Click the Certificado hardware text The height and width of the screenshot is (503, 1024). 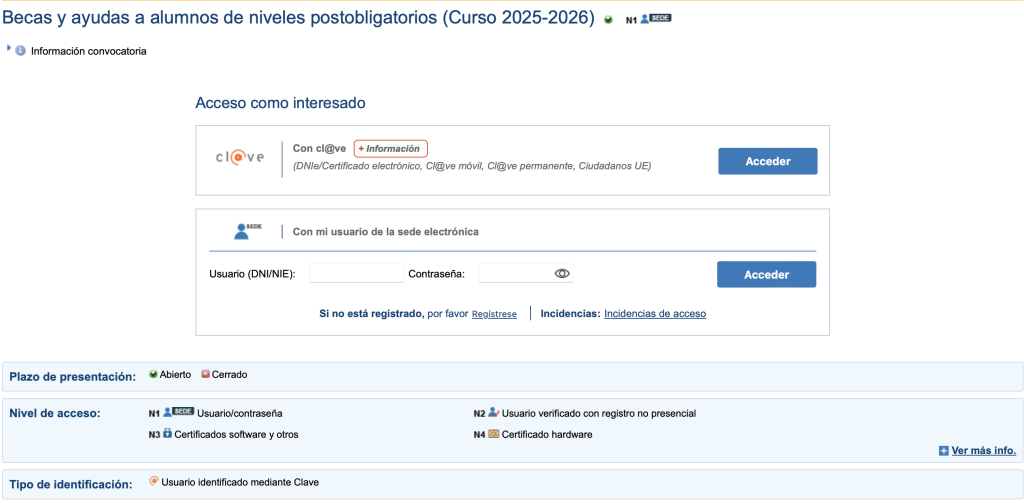click(x=547, y=434)
